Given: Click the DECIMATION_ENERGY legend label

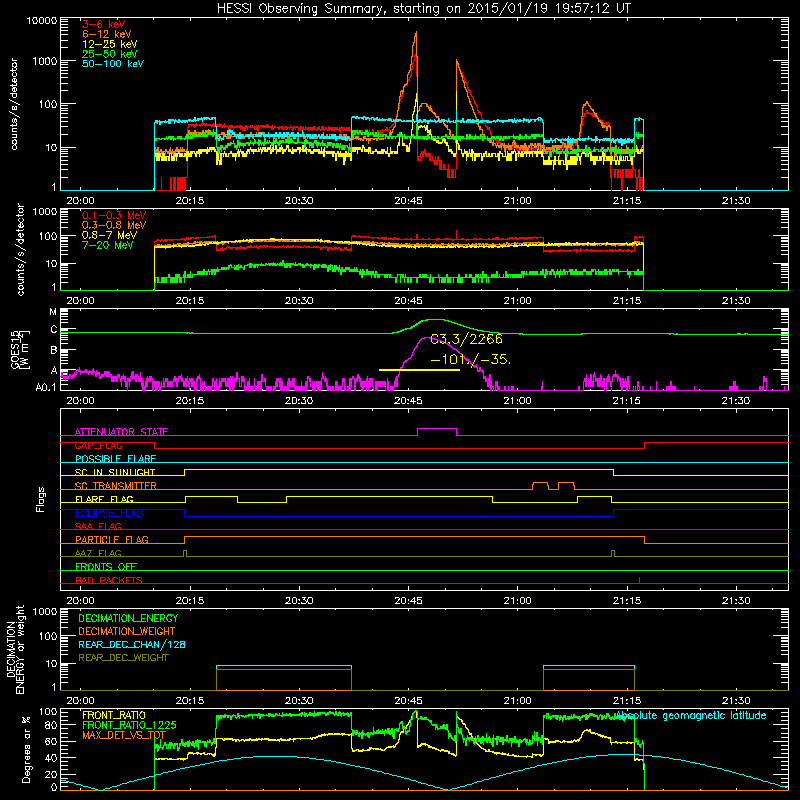Looking at the screenshot, I should (128, 618).
